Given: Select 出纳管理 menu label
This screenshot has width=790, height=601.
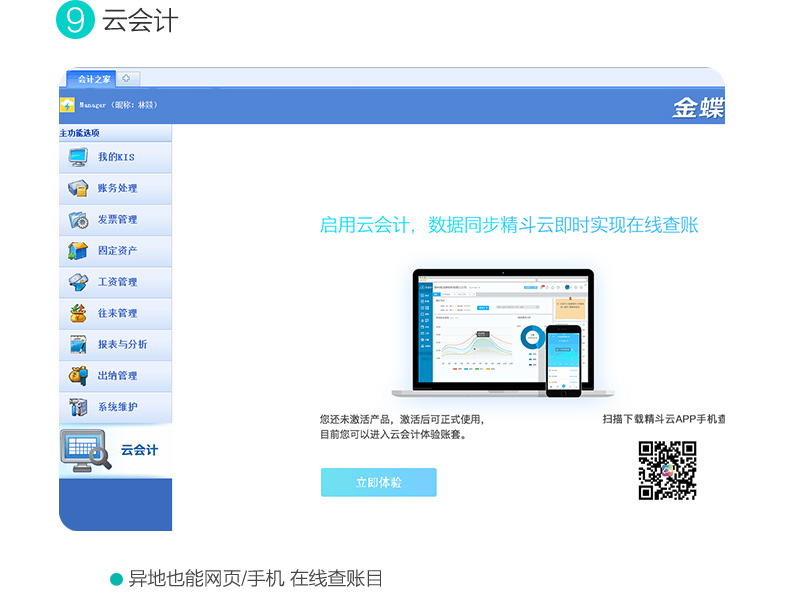Looking at the screenshot, I should click(x=117, y=376).
